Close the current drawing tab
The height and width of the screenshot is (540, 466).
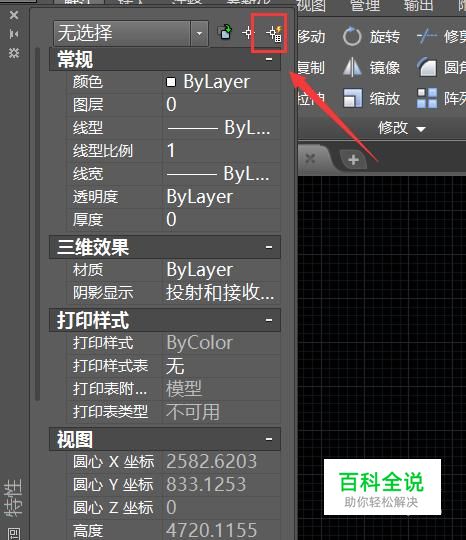[x=310, y=158]
